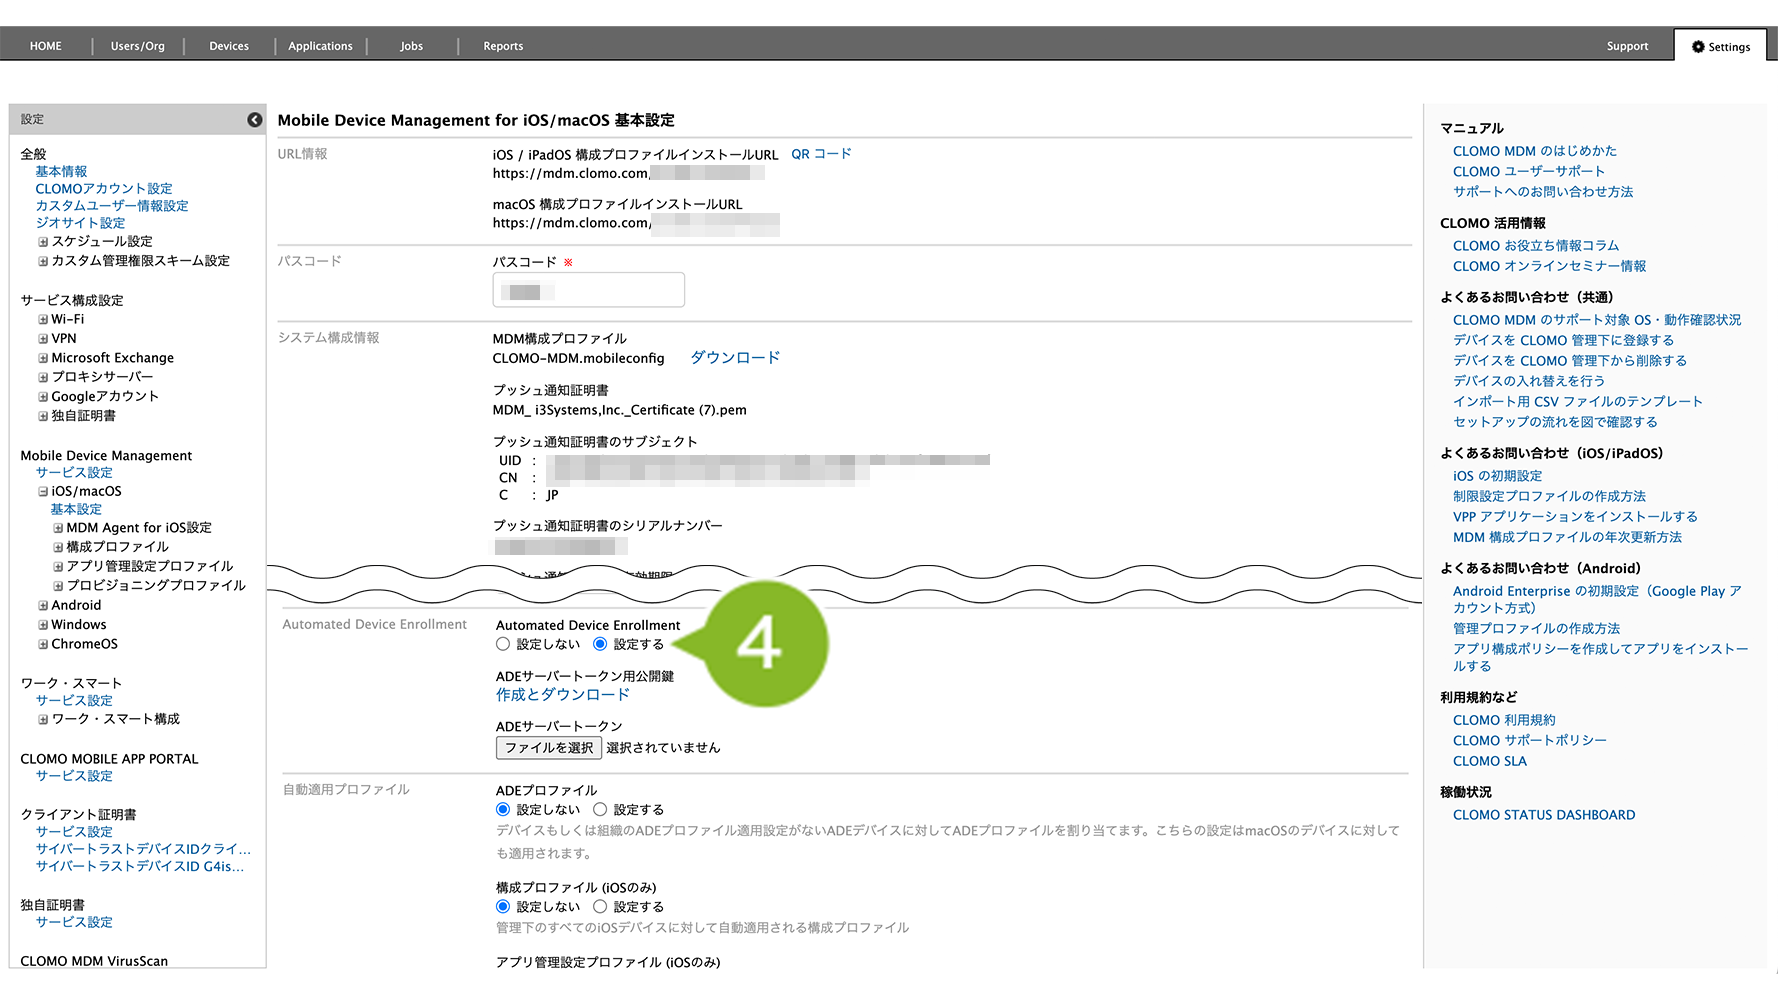
Task: Open the Users/Org menu
Action: 138,46
